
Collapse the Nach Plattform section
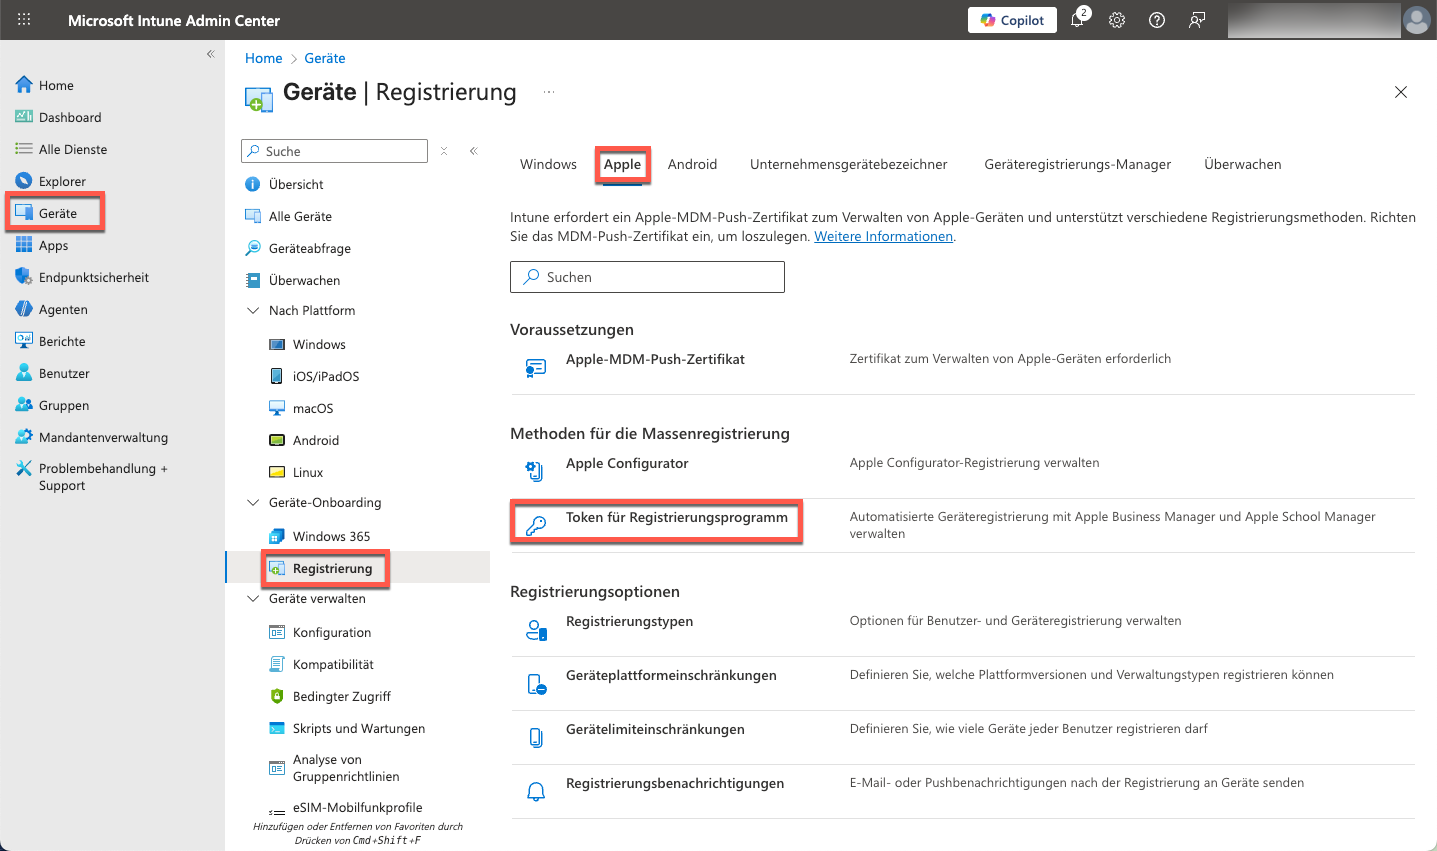pyautogui.click(x=253, y=311)
